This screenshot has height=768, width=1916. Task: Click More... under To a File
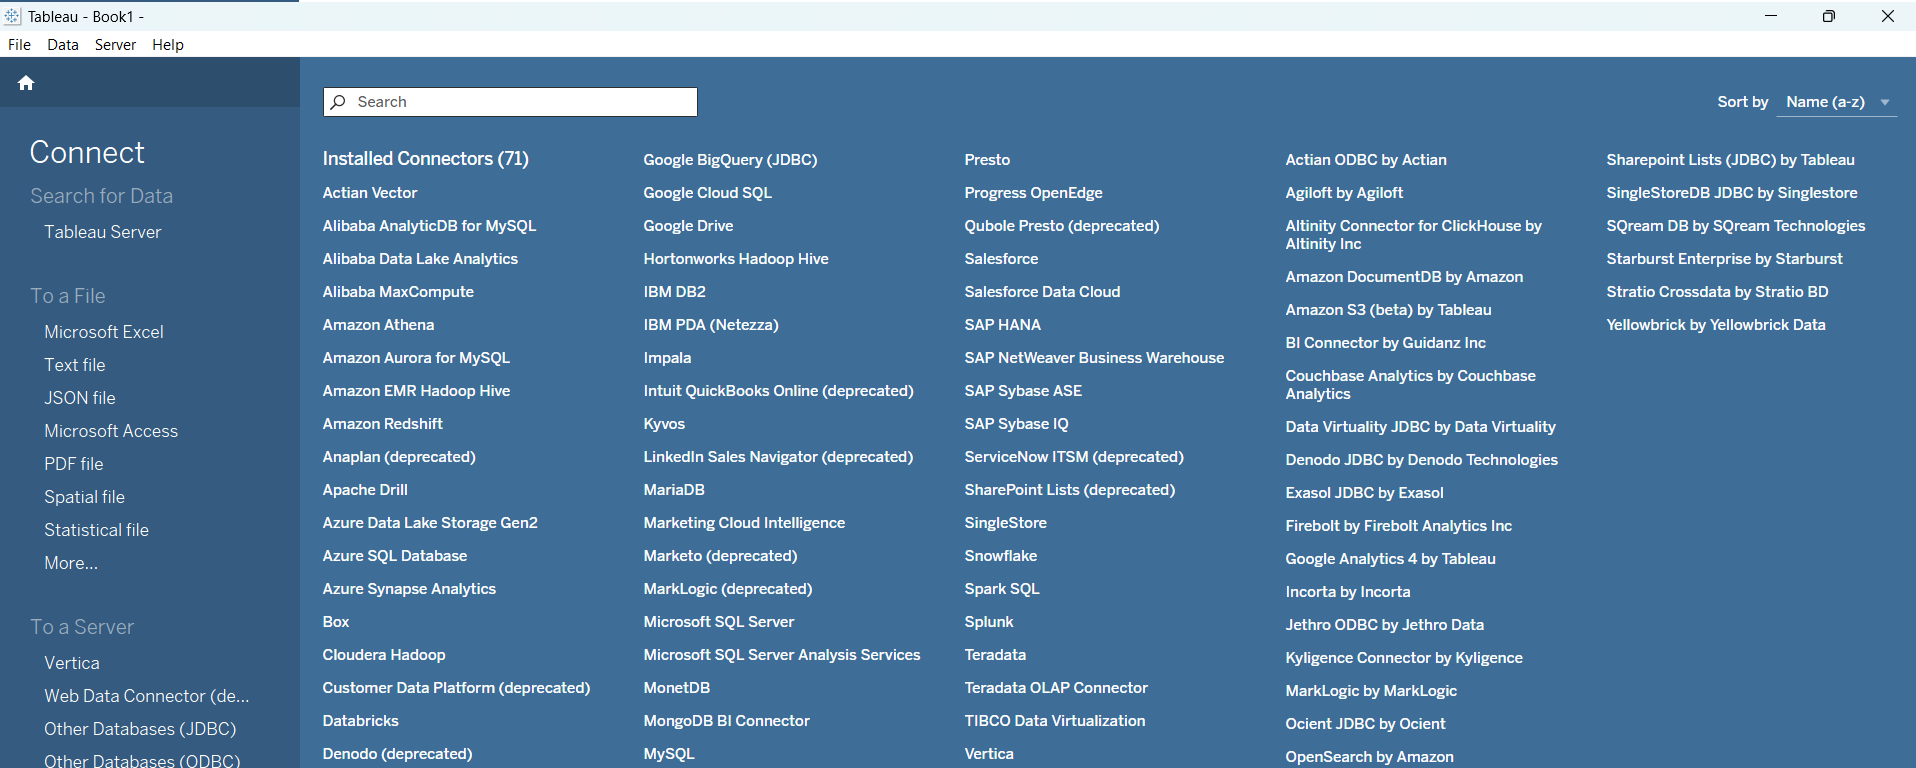(x=71, y=563)
